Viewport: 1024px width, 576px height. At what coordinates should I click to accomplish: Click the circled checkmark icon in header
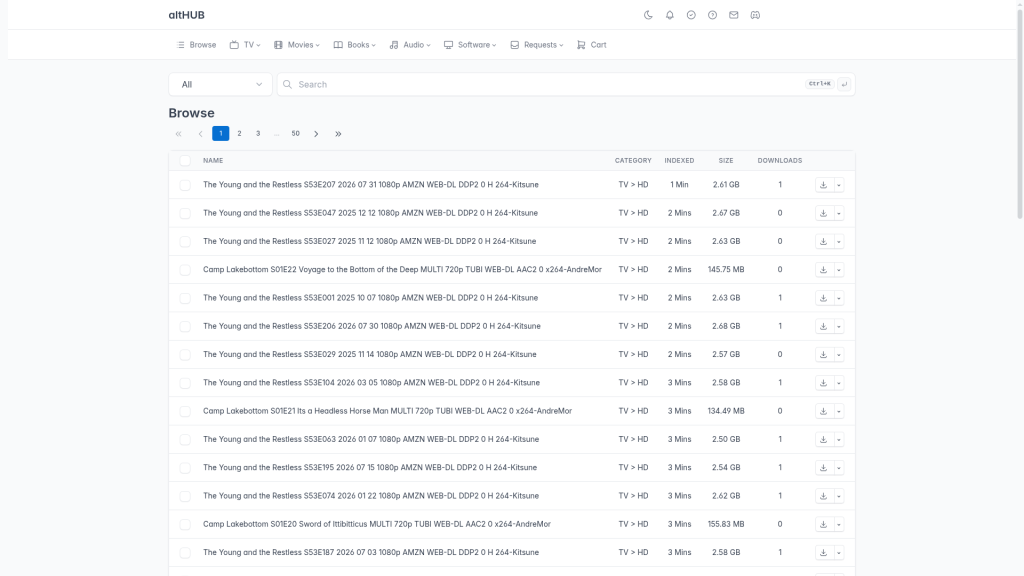pos(691,15)
